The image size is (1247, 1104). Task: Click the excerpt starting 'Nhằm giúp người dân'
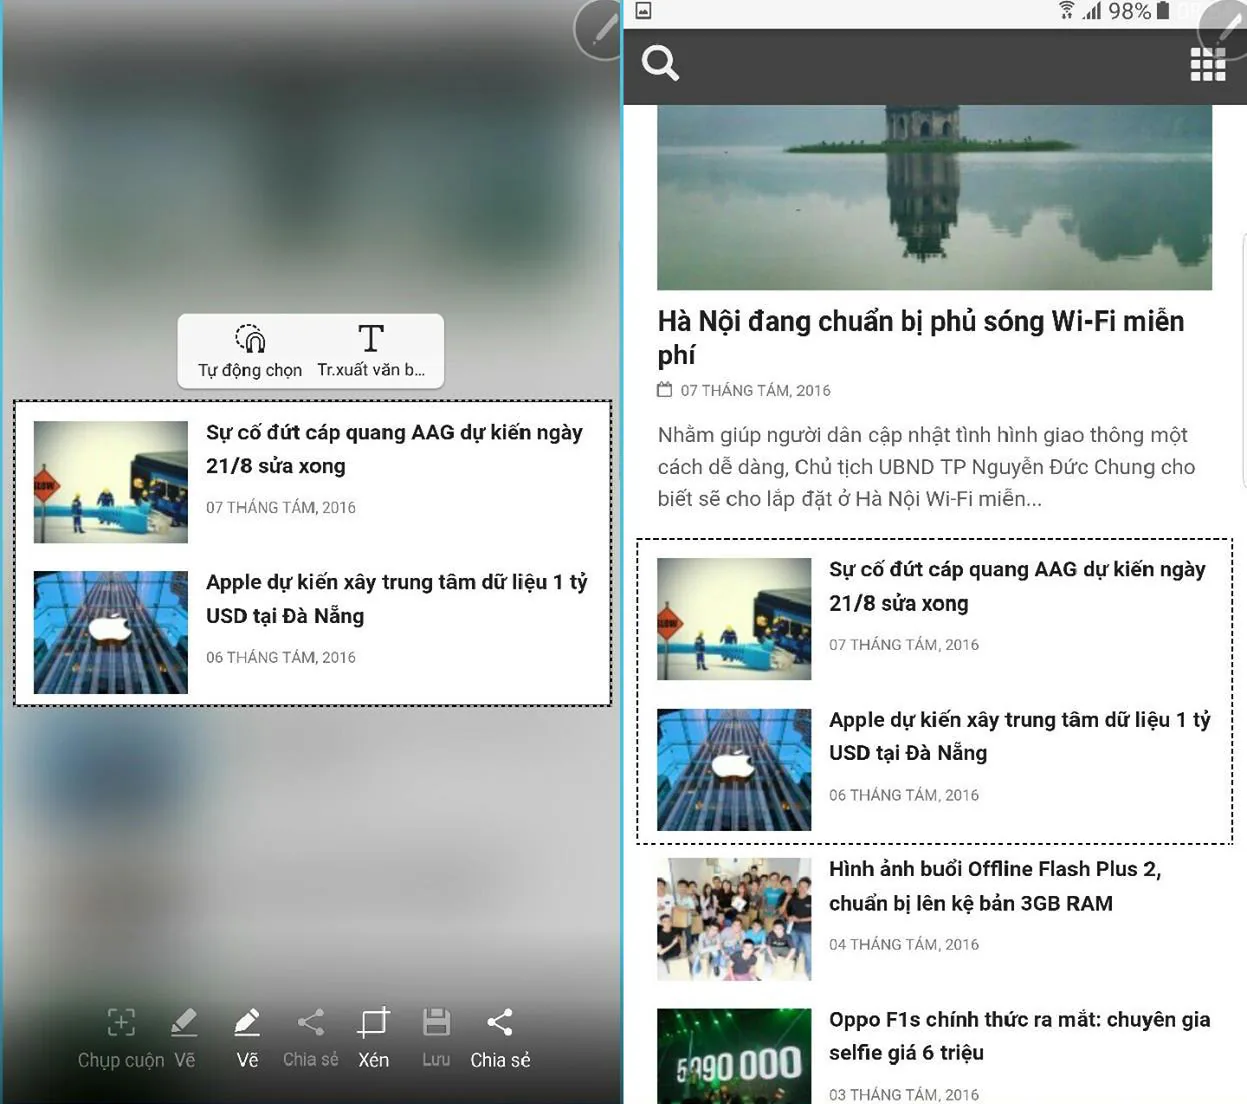[x=926, y=466]
